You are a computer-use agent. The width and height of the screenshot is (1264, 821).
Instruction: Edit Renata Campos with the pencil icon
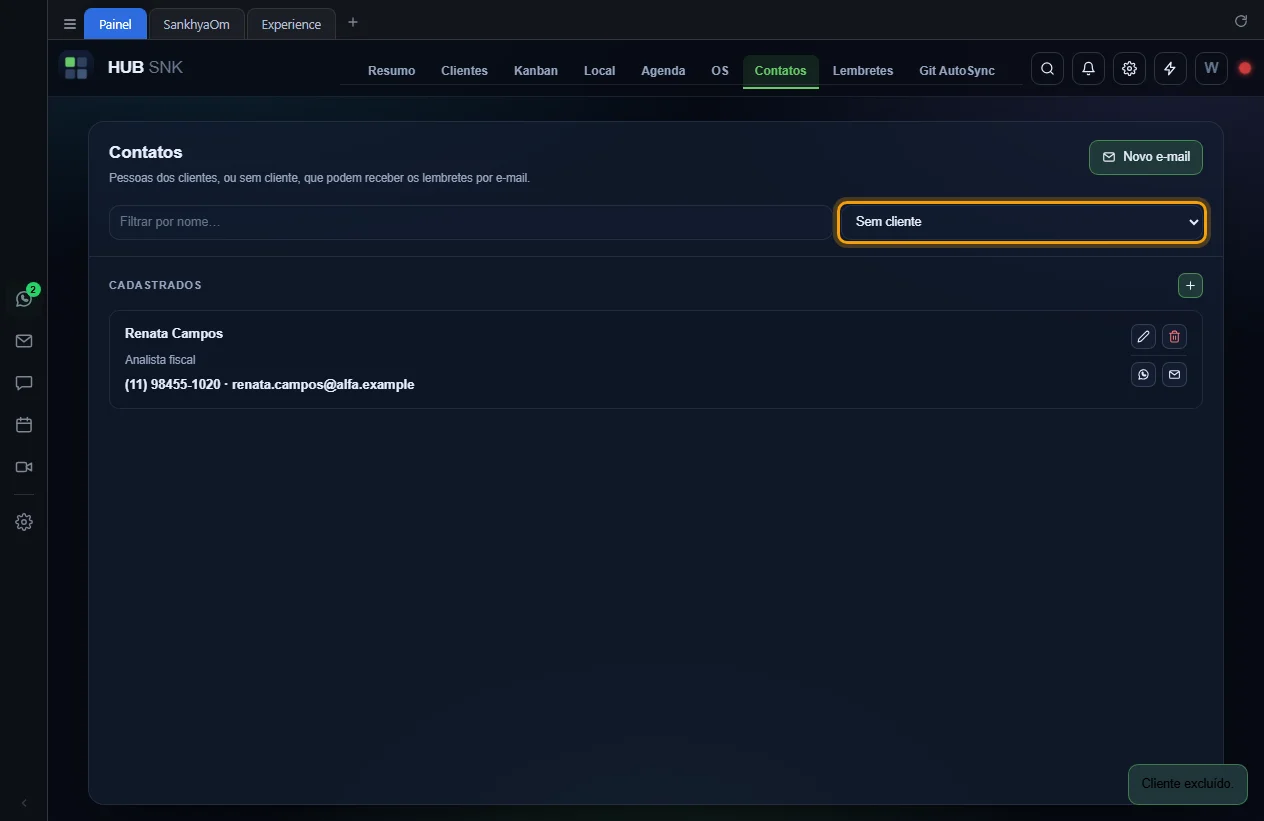(x=1143, y=337)
